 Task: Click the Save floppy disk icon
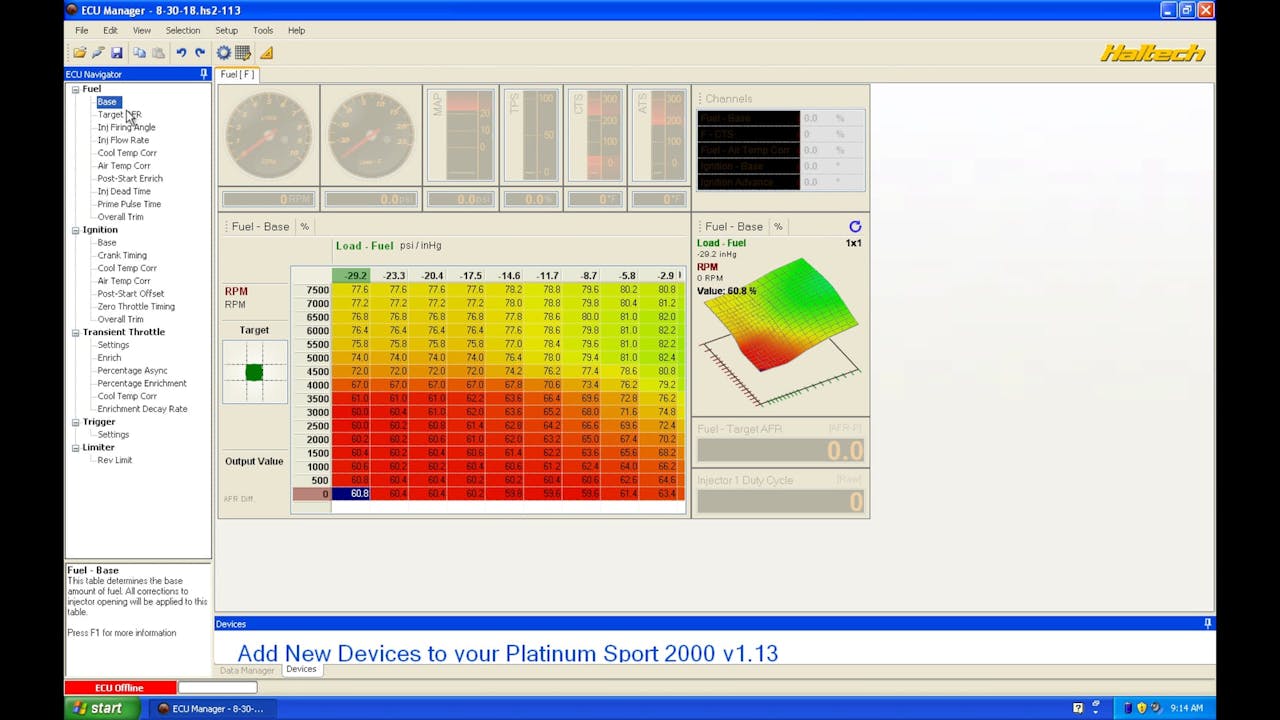tap(116, 53)
